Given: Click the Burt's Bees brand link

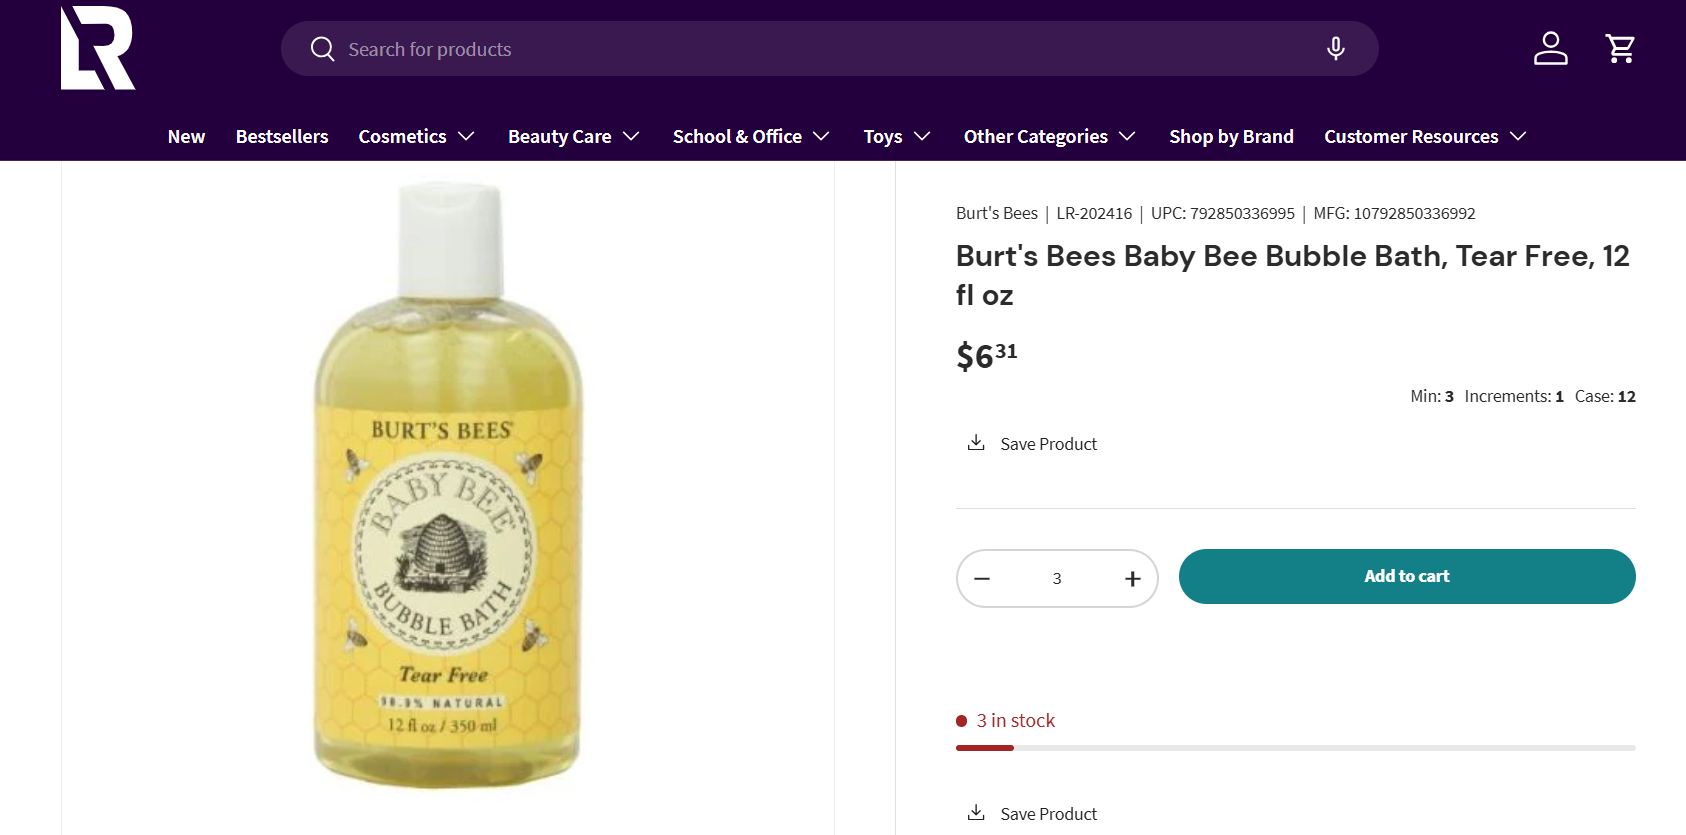Looking at the screenshot, I should 997,213.
